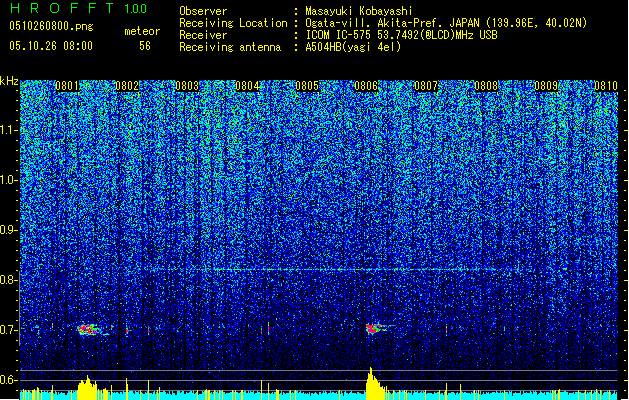This screenshot has height=400, width=629.
Task: Click the meteor count value 56
Action: pyautogui.click(x=145, y=46)
